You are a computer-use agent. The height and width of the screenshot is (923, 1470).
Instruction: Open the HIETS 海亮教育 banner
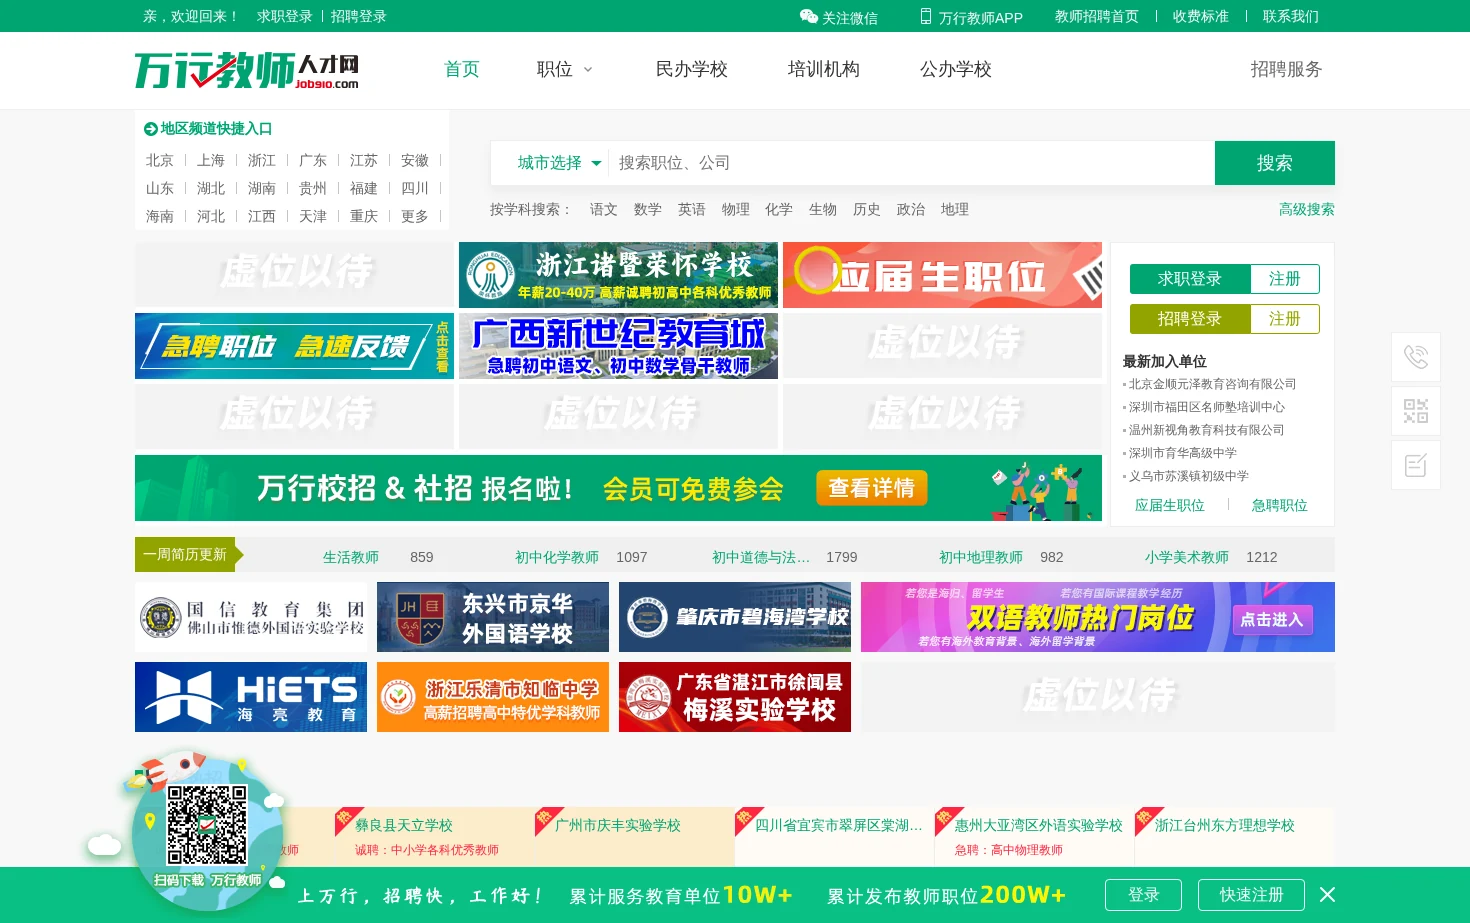(251, 697)
